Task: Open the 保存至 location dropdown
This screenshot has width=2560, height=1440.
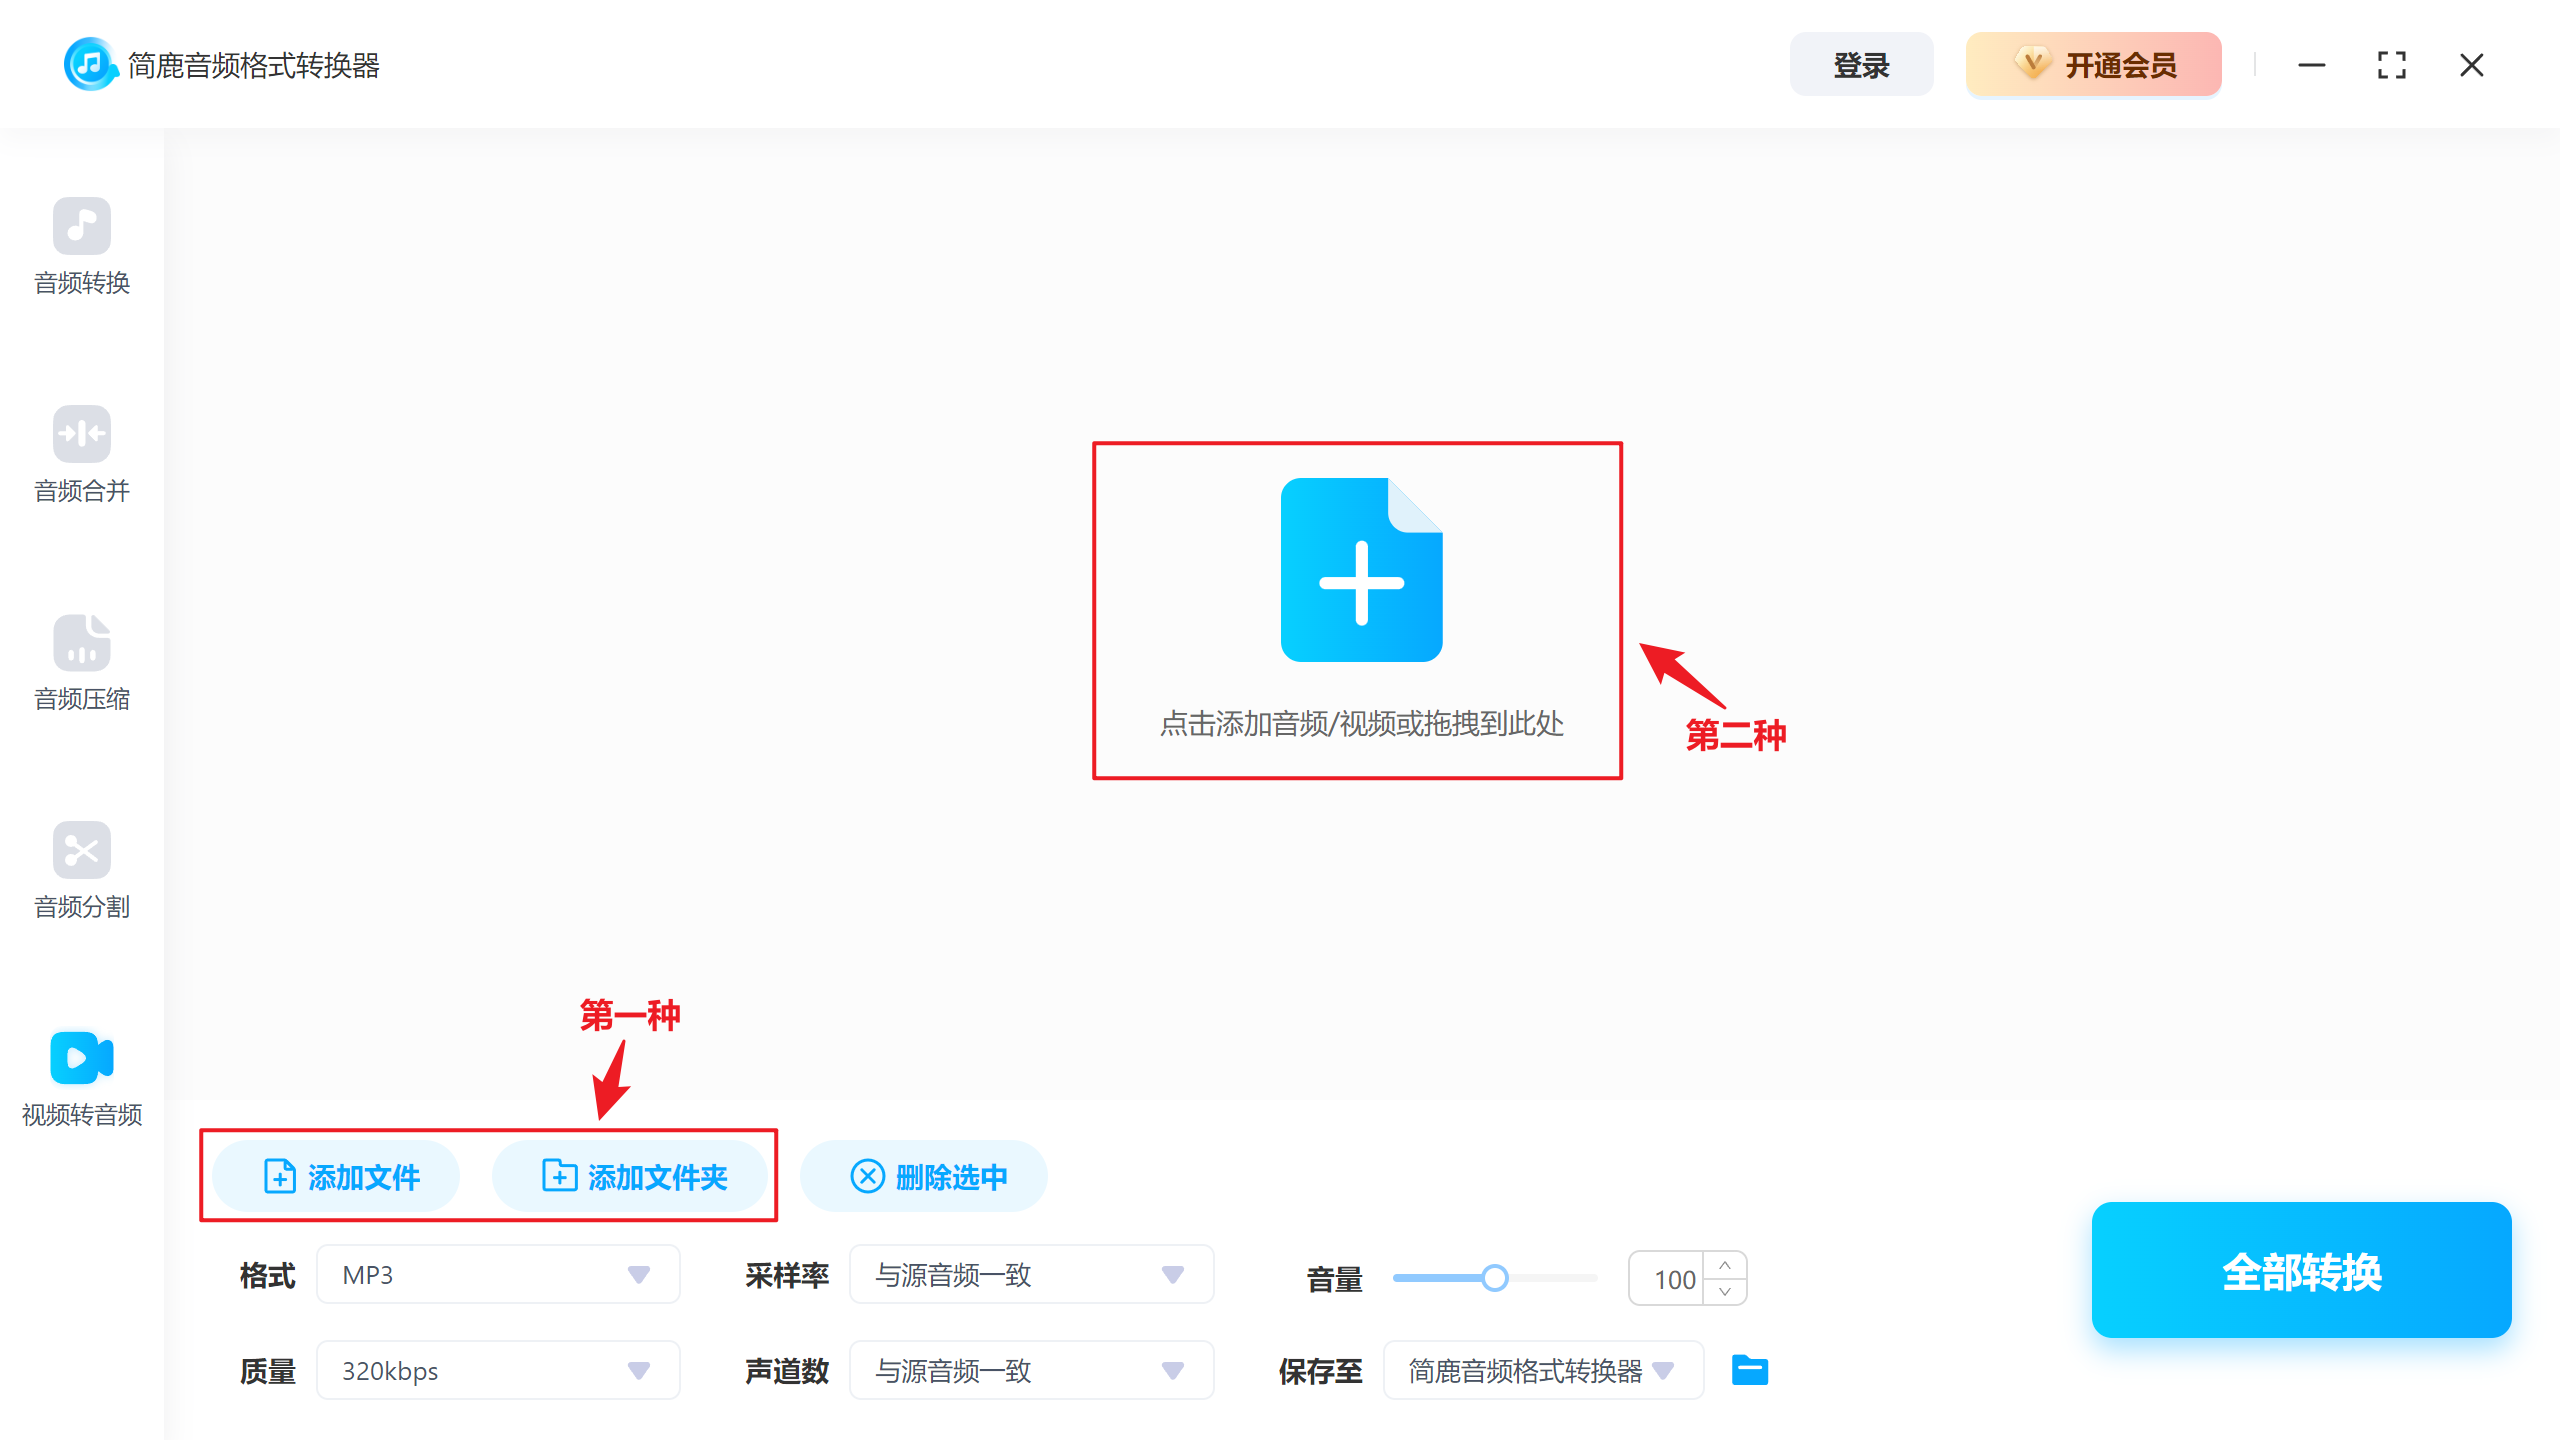Action: click(1665, 1370)
